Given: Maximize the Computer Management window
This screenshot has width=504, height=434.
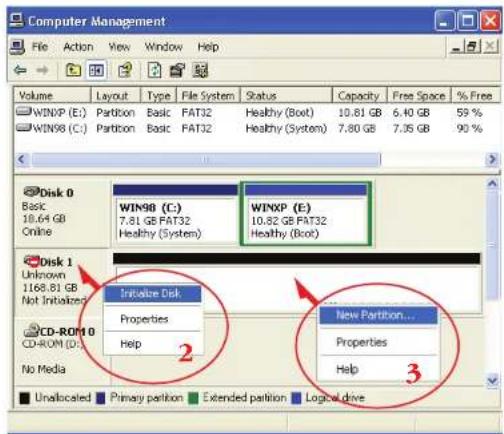Looking at the screenshot, I should point(467,21).
